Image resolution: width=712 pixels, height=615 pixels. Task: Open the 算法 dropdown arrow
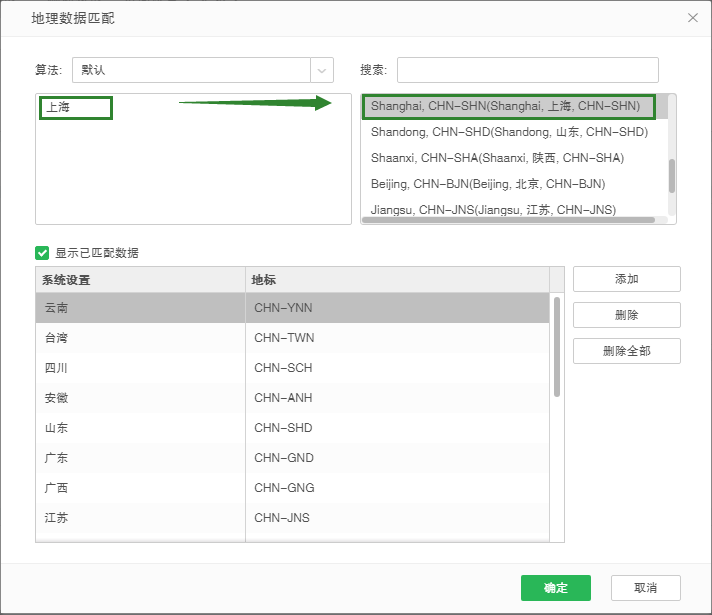click(x=322, y=70)
